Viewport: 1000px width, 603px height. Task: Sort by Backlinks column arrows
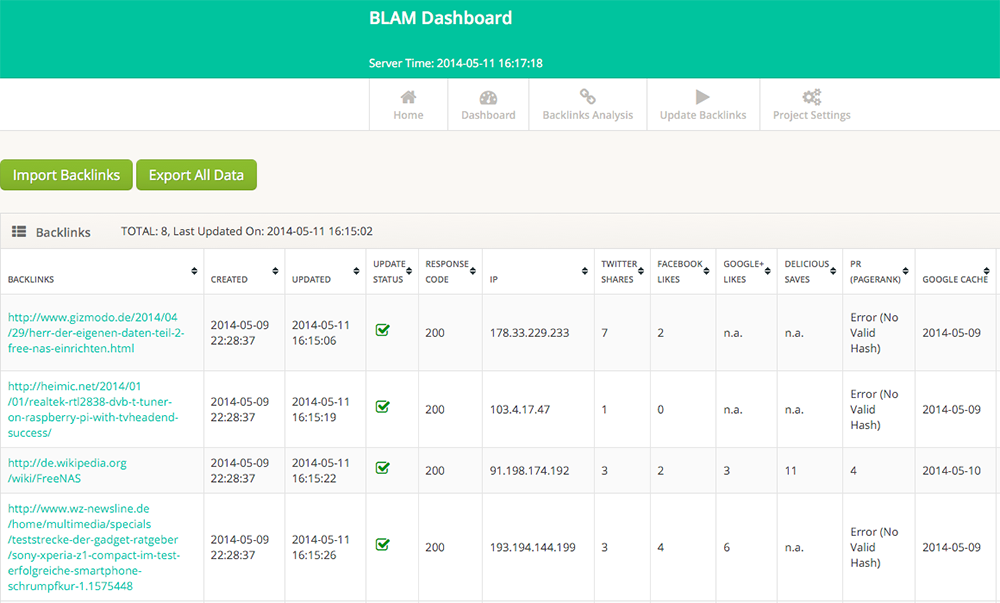(194, 271)
